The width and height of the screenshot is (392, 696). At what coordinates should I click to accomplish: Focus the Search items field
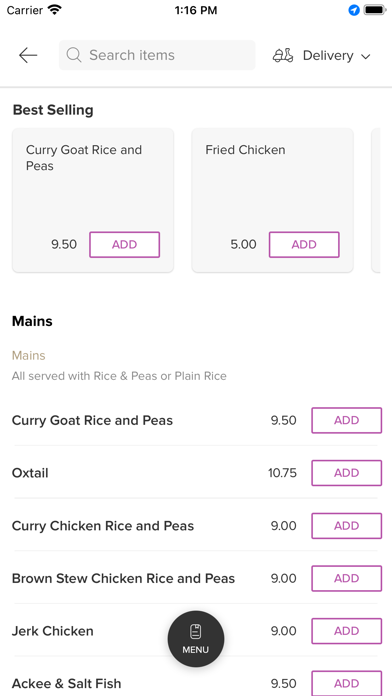tap(157, 55)
